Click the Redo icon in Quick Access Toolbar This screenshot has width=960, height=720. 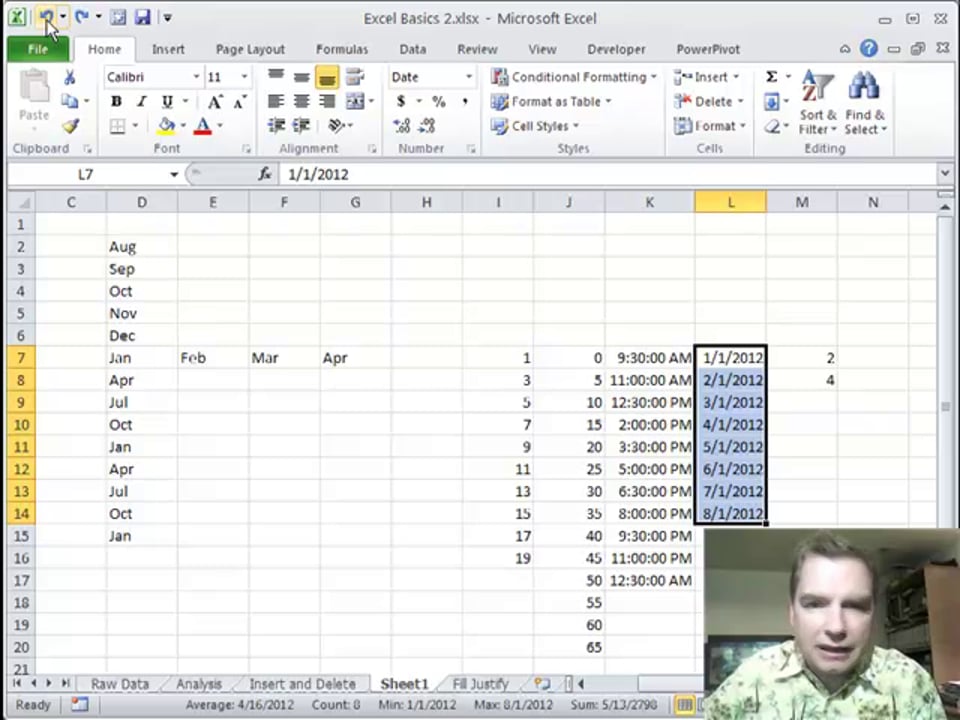(82, 17)
